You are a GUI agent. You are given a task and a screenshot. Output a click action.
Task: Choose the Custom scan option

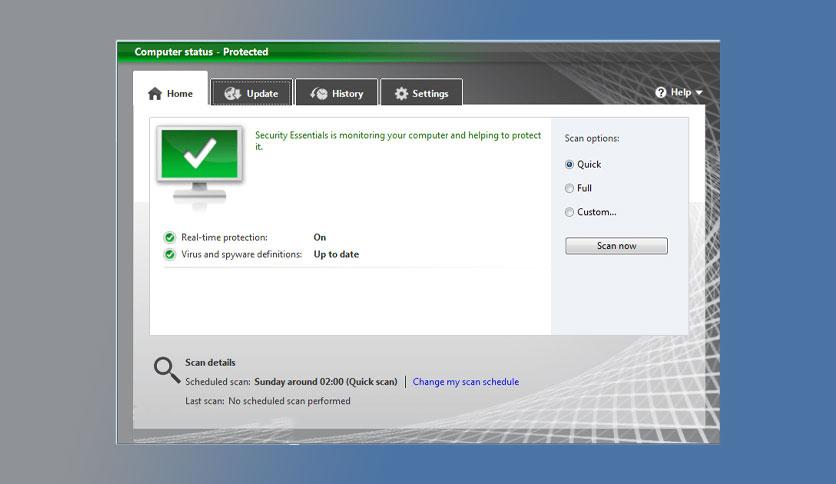pos(570,212)
